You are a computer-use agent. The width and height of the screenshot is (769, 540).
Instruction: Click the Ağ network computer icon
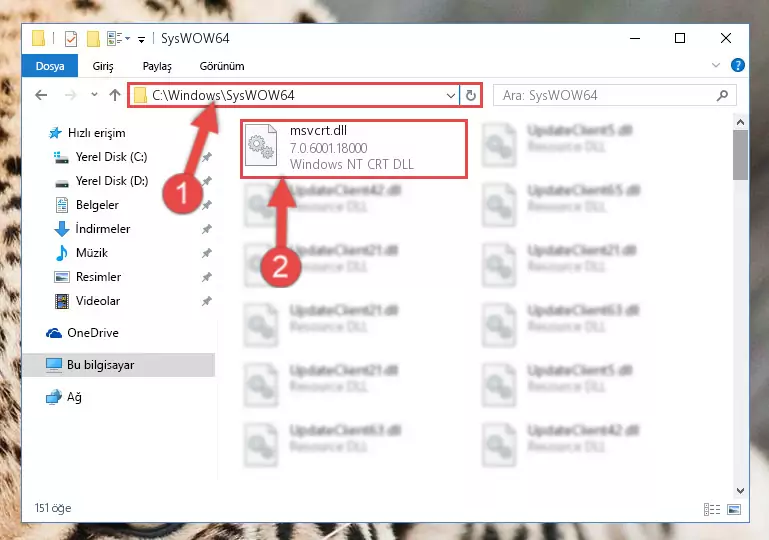pos(54,397)
